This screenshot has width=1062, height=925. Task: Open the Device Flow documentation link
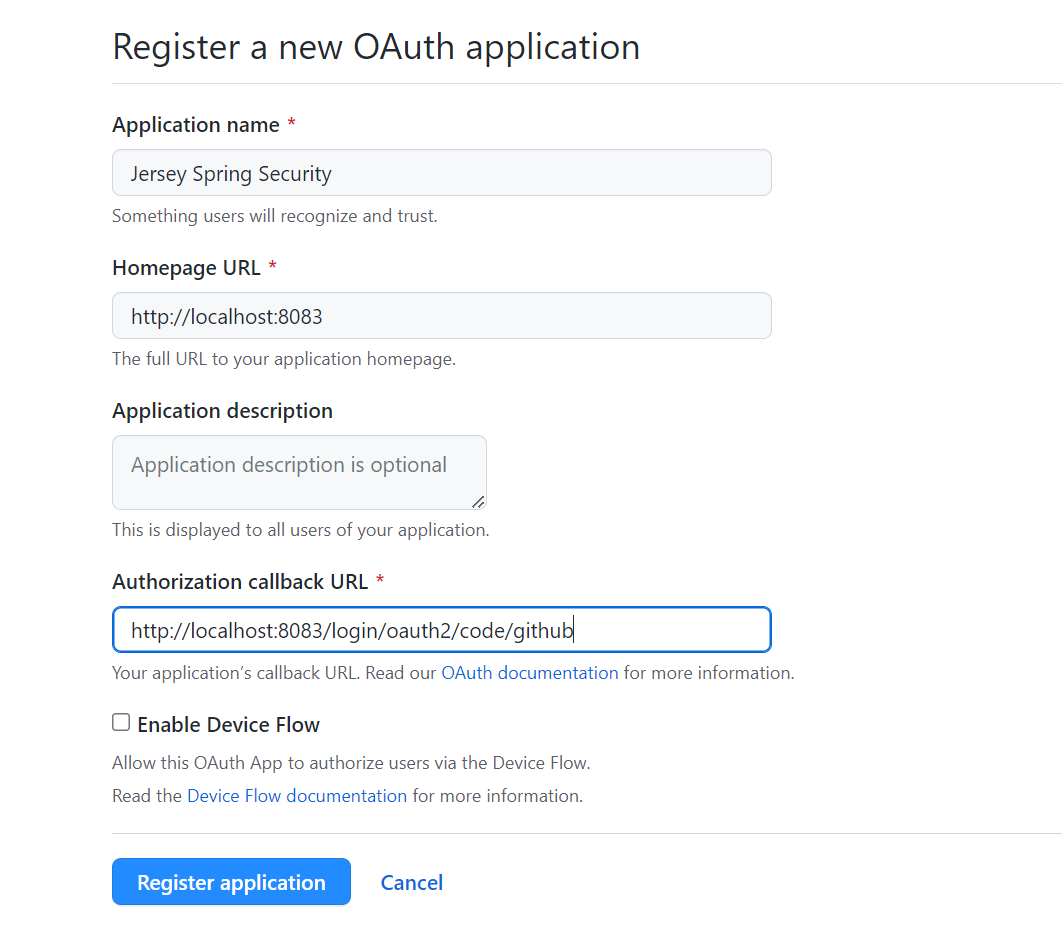click(297, 796)
